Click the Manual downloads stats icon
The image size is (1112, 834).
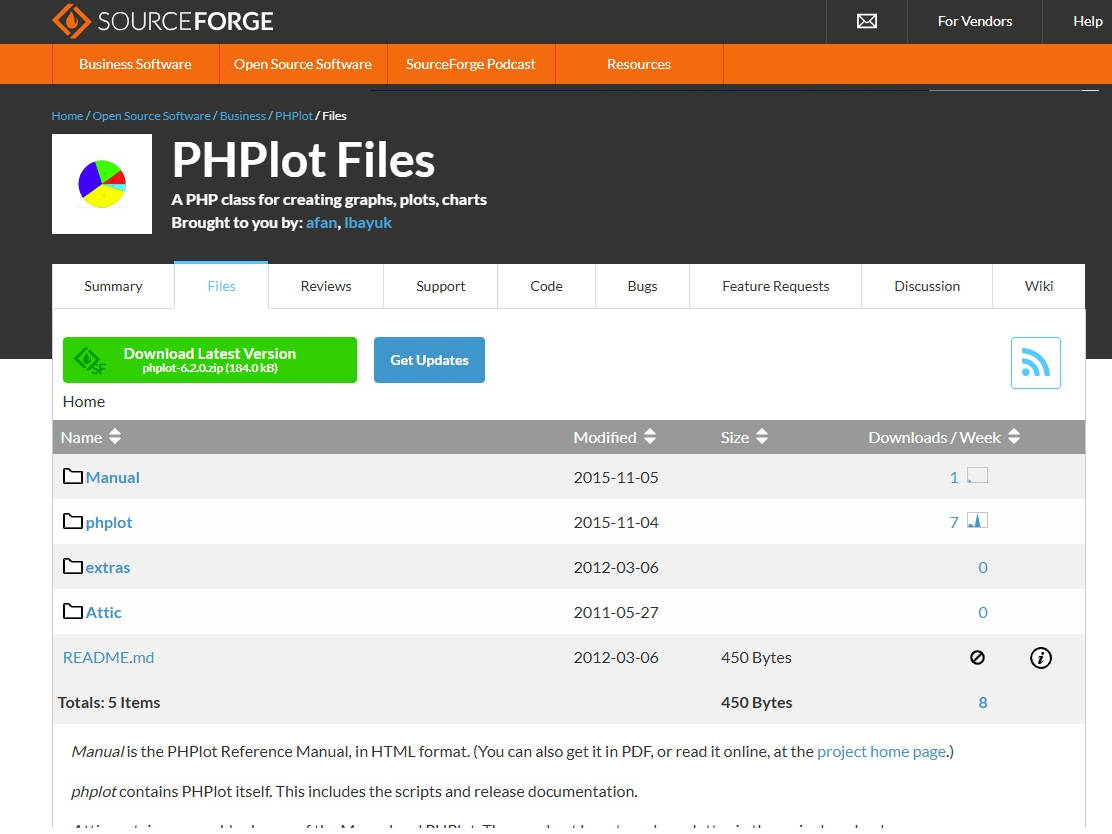coord(977,476)
